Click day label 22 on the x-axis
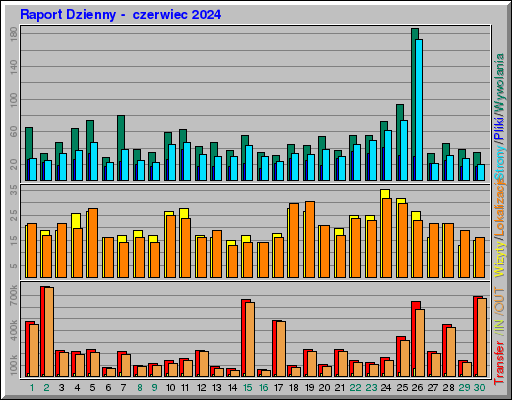Image resolution: width=512 pixels, height=400 pixels. pos(355,388)
